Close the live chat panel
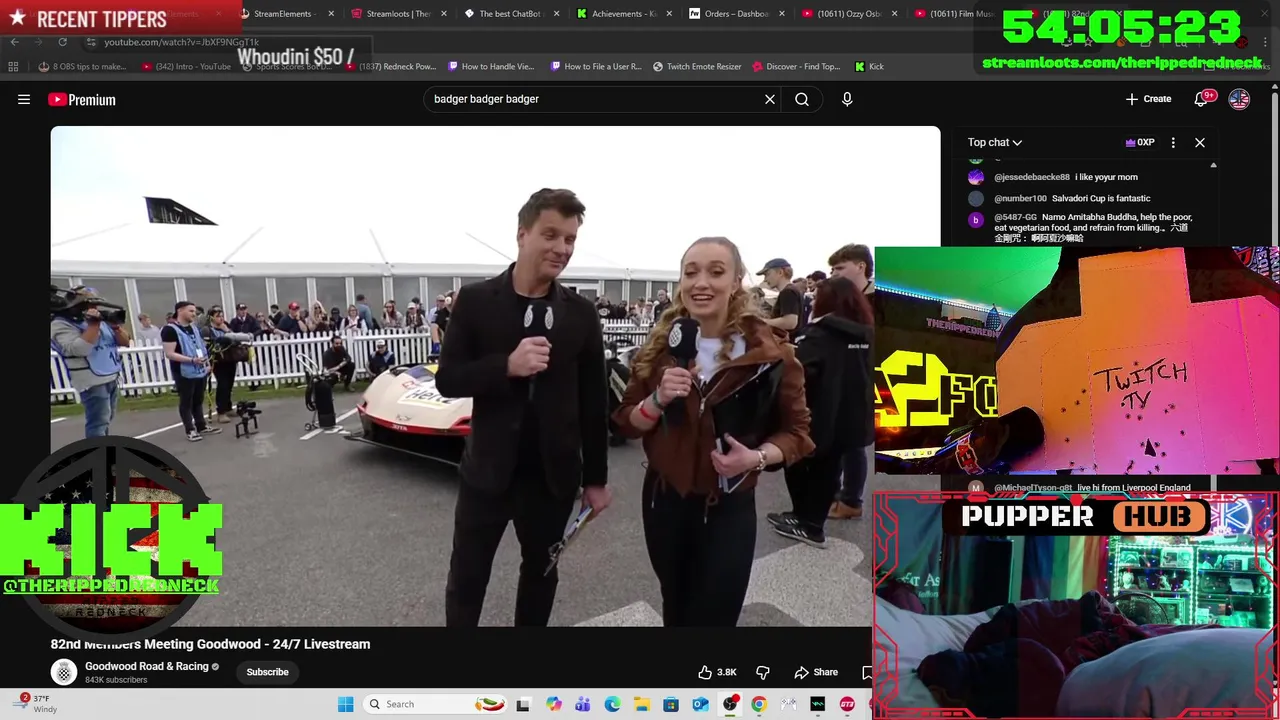This screenshot has height=720, width=1280. click(1200, 142)
